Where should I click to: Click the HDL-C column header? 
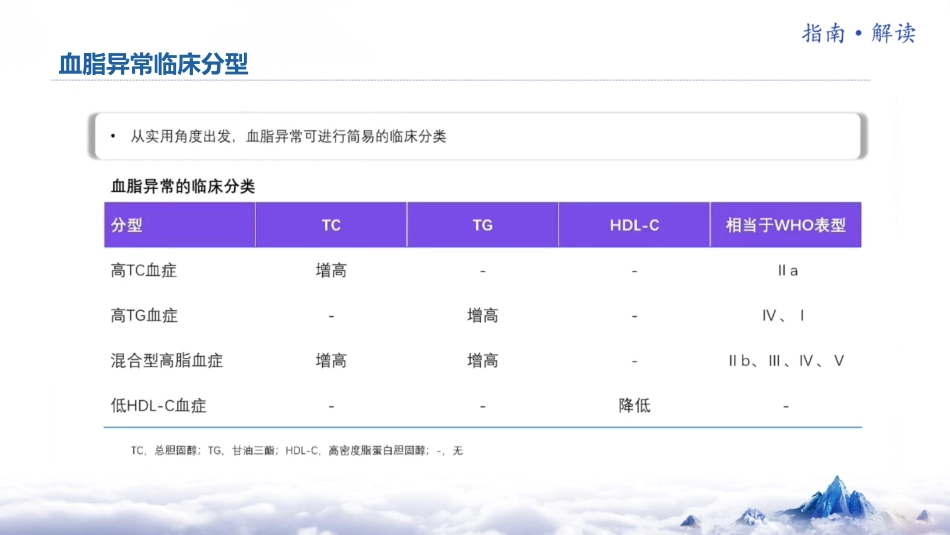point(634,225)
